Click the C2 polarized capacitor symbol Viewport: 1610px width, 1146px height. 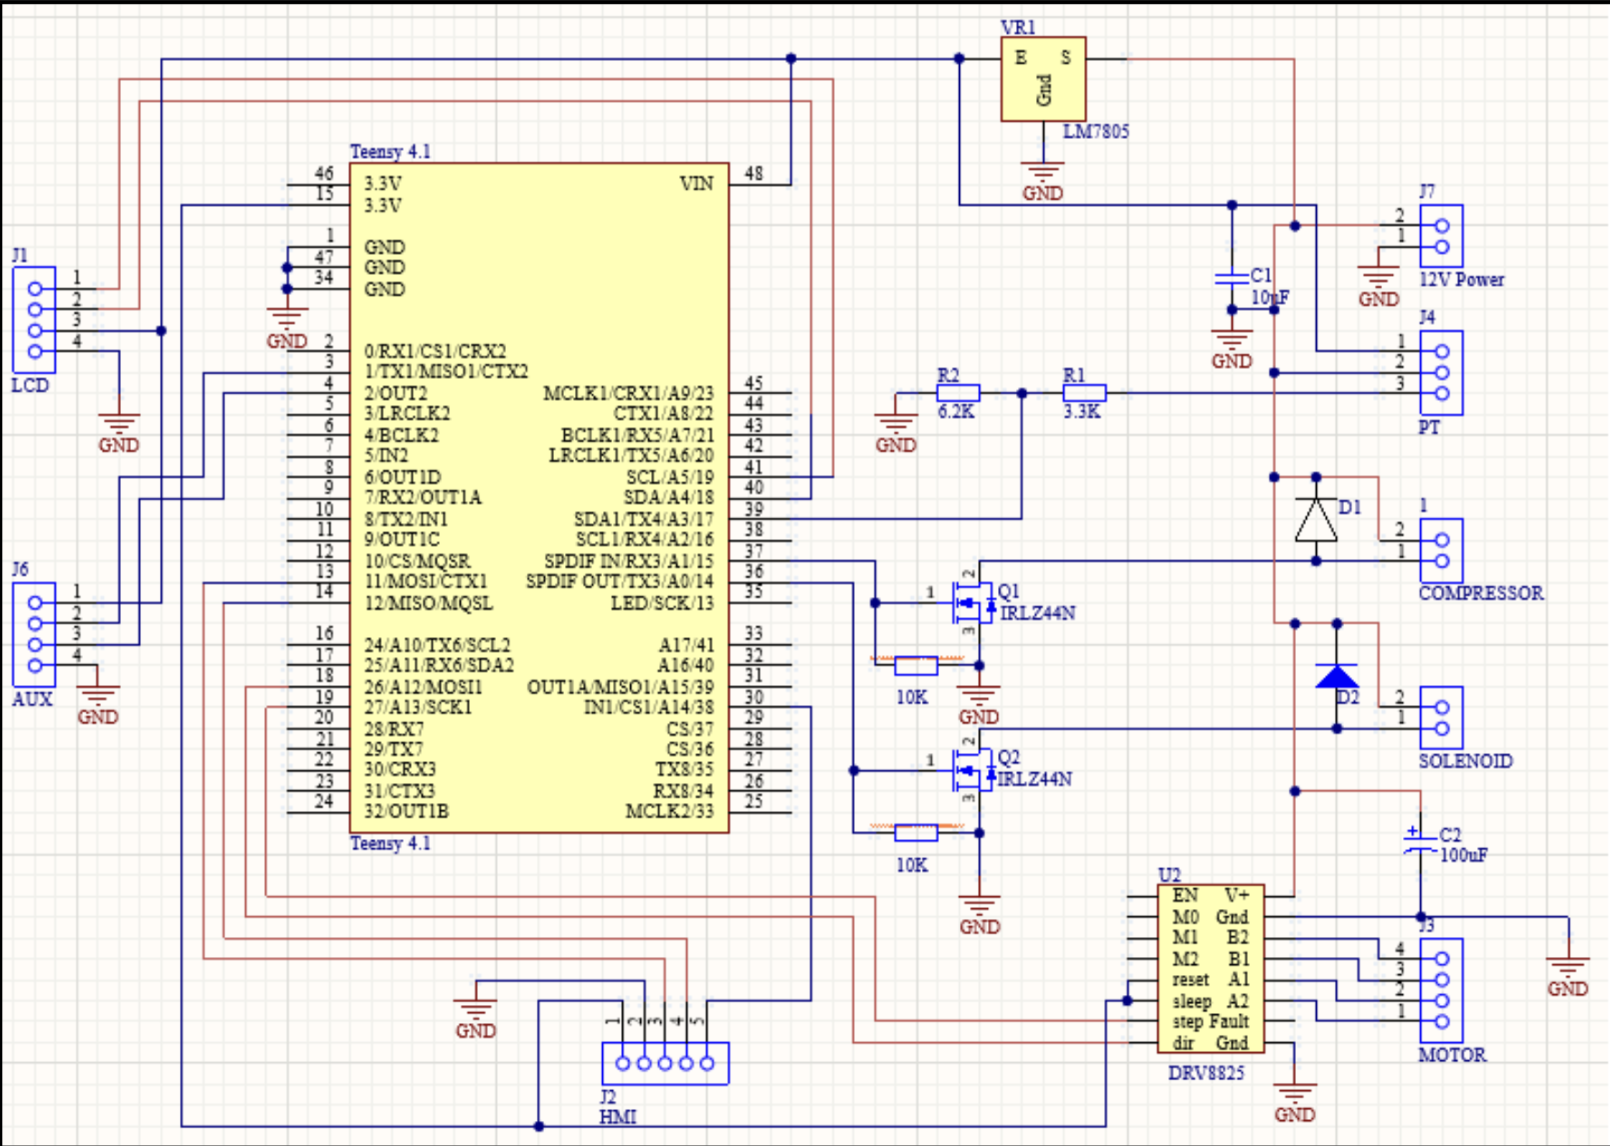click(1420, 841)
